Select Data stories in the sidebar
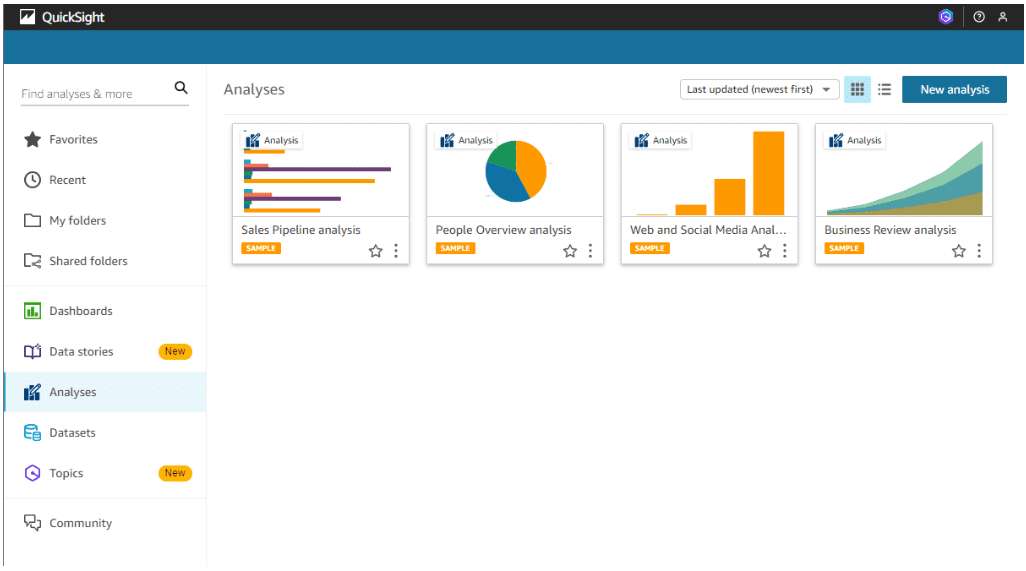Screen dimensions: 1026x571 click(x=81, y=352)
